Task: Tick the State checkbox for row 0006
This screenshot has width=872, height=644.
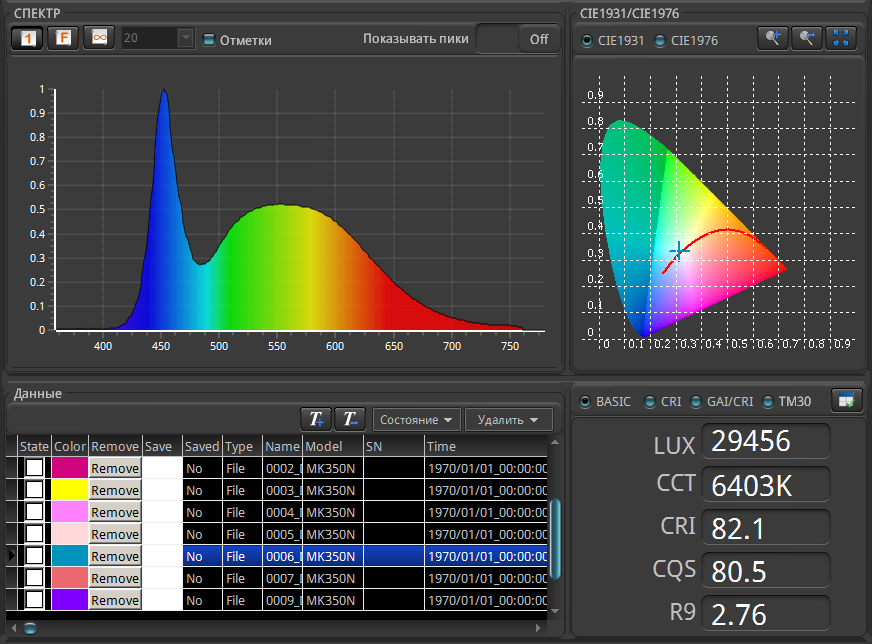Action: (x=35, y=556)
